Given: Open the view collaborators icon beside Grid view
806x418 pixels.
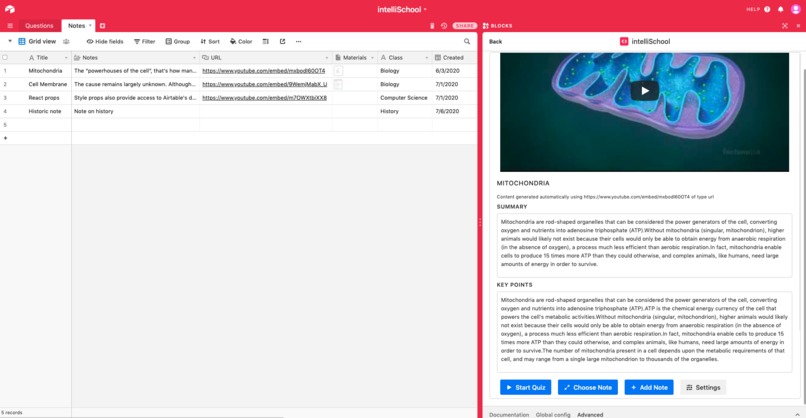Looking at the screenshot, I should 66,42.
